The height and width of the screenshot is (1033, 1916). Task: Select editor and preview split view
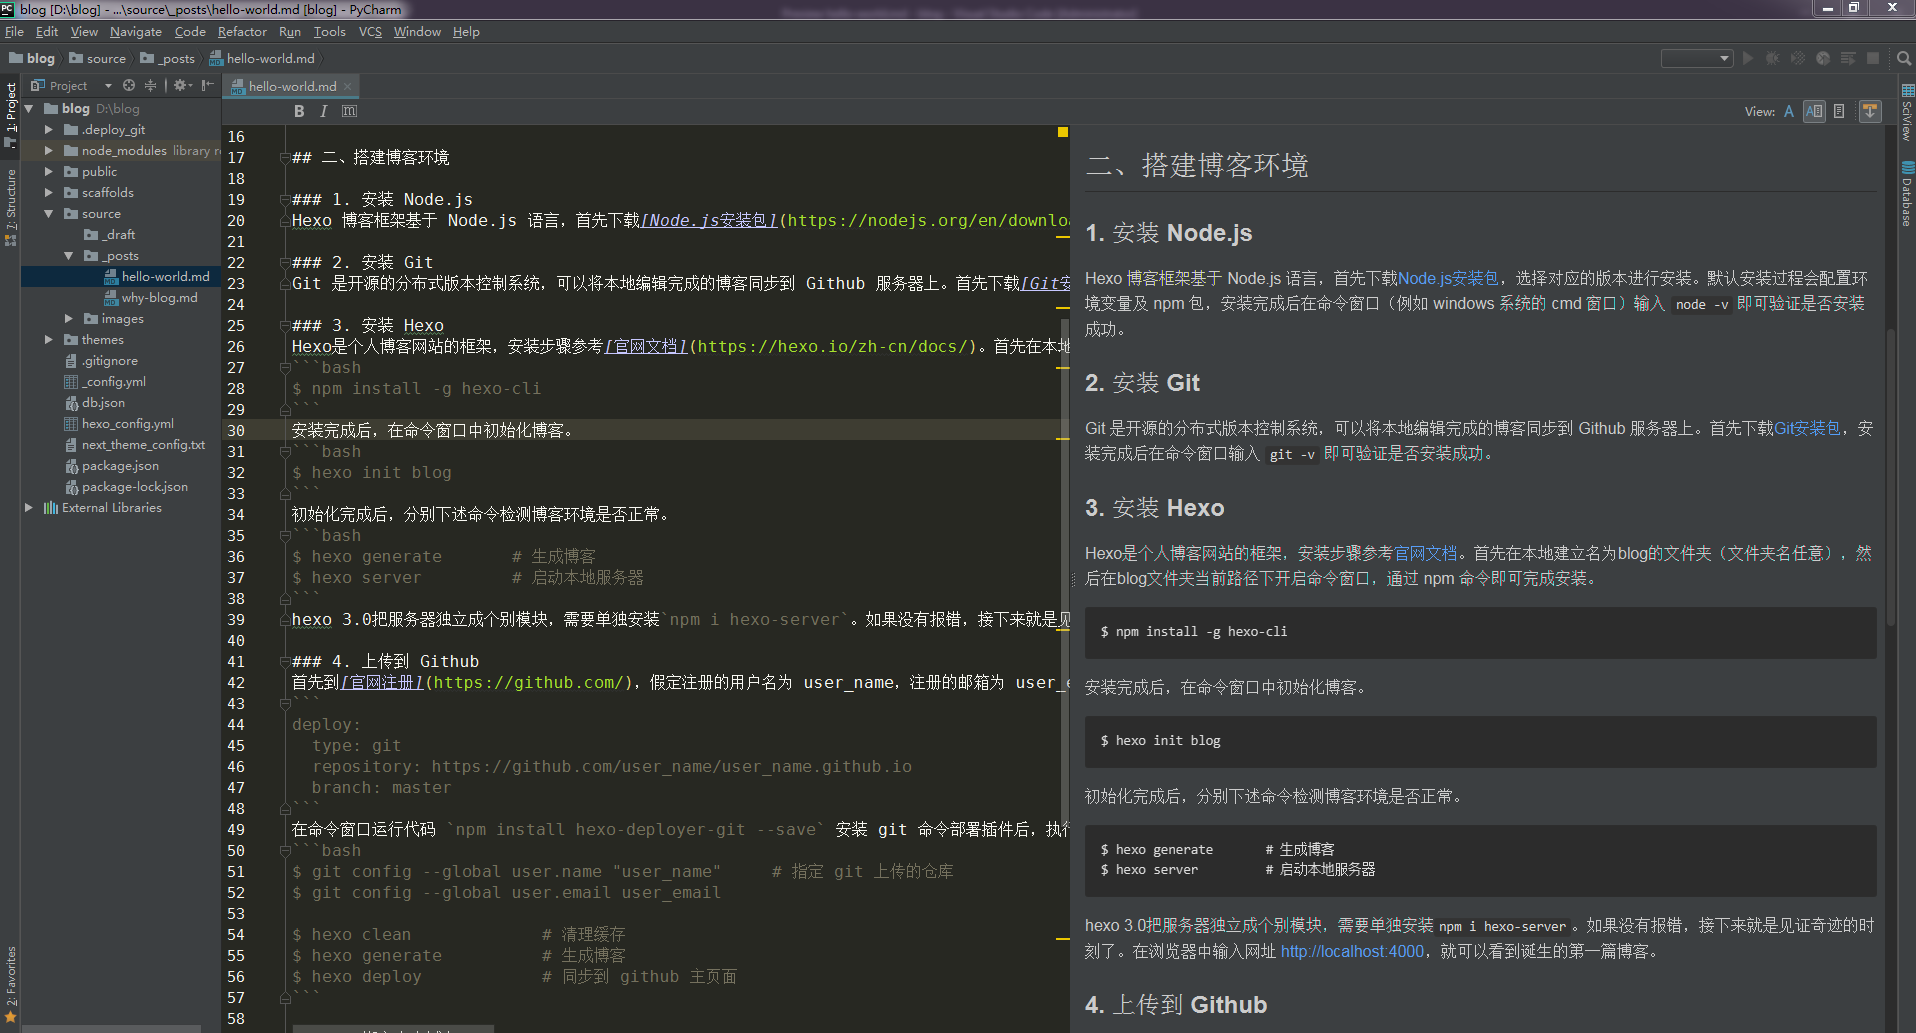point(1814,111)
